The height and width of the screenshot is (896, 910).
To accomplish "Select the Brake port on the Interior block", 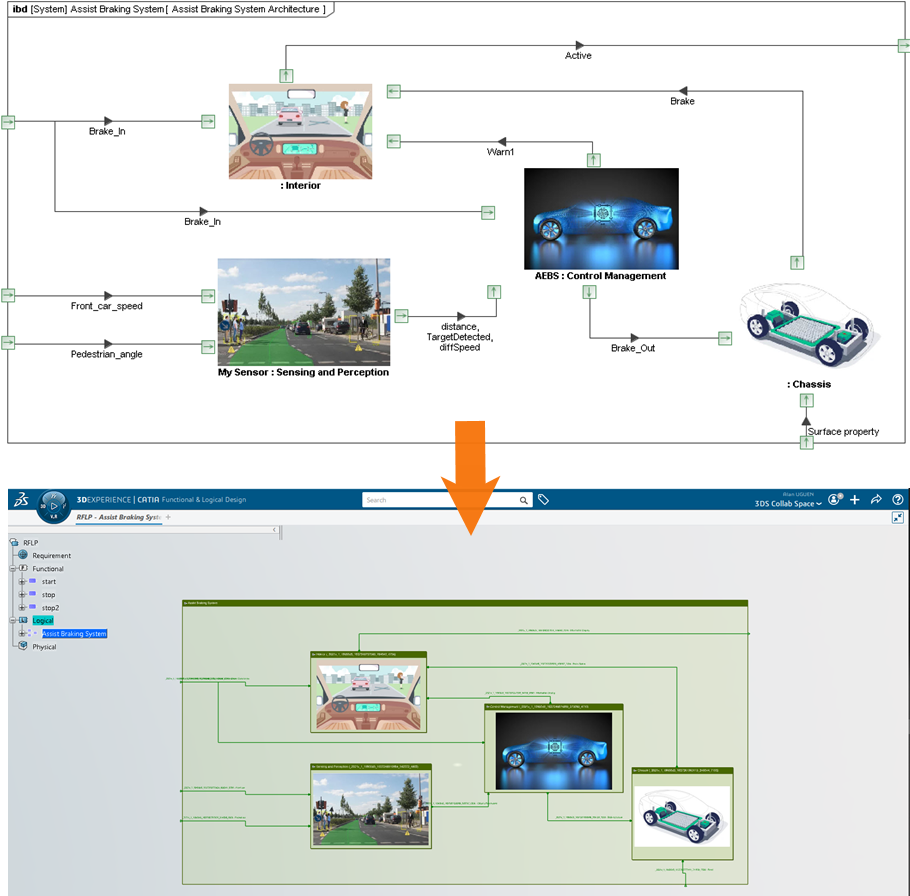I will (393, 91).
